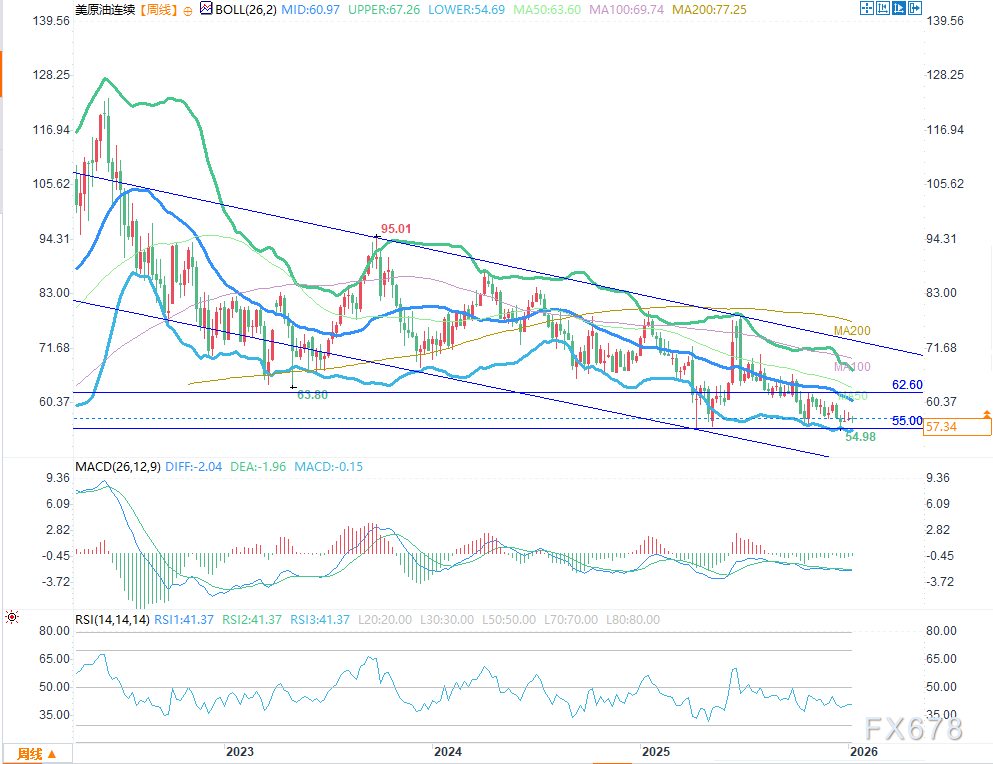Click the orange price alert marker above 57.34

point(987,414)
